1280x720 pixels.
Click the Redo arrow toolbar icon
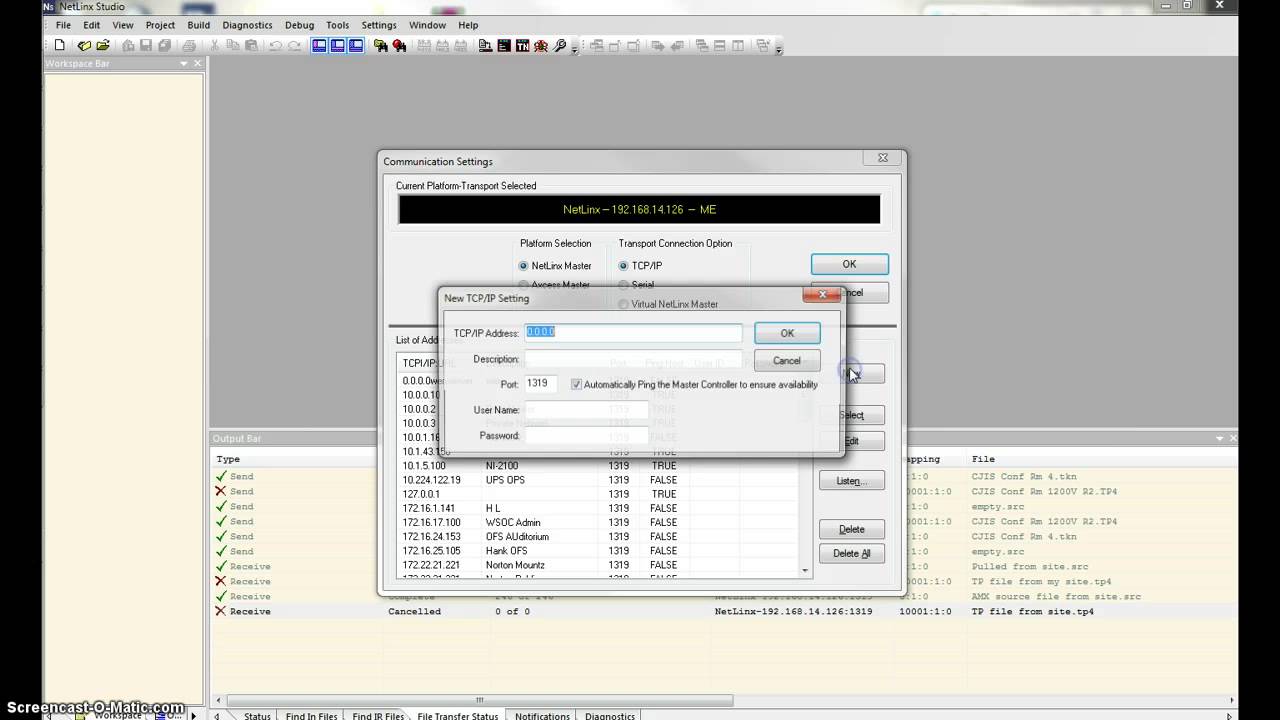click(294, 45)
